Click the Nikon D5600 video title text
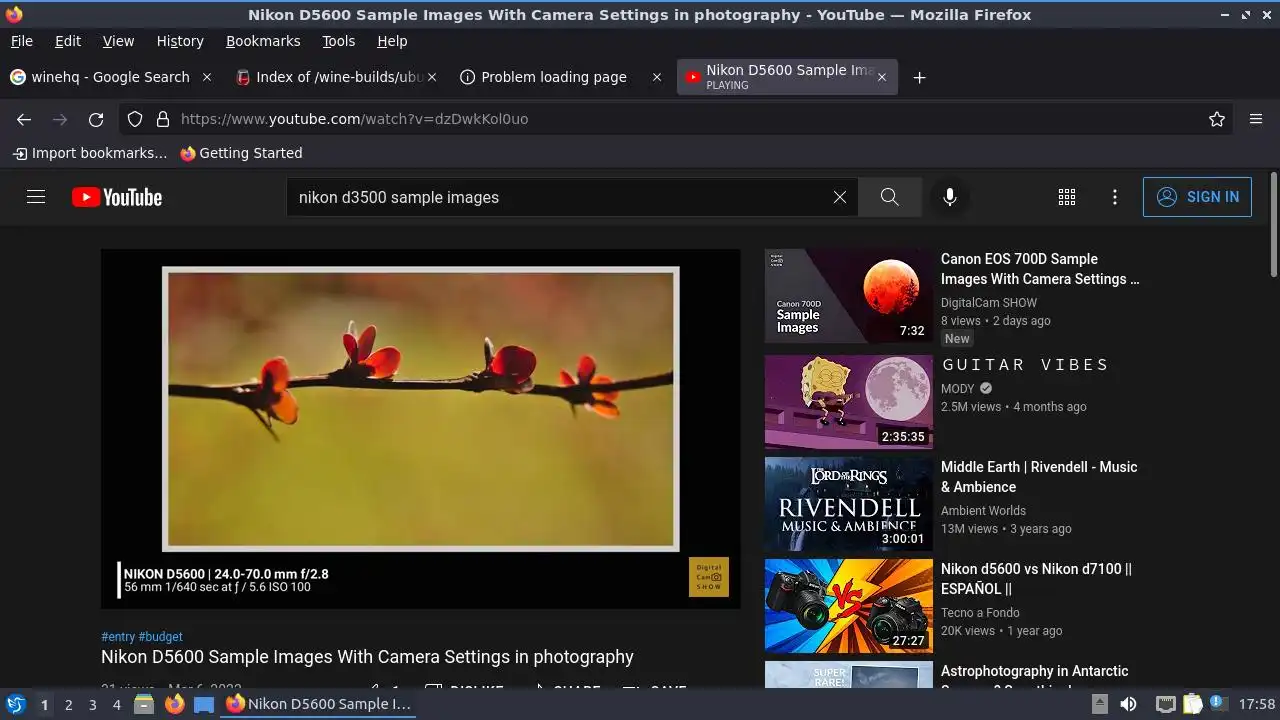1280x720 pixels. click(367, 657)
